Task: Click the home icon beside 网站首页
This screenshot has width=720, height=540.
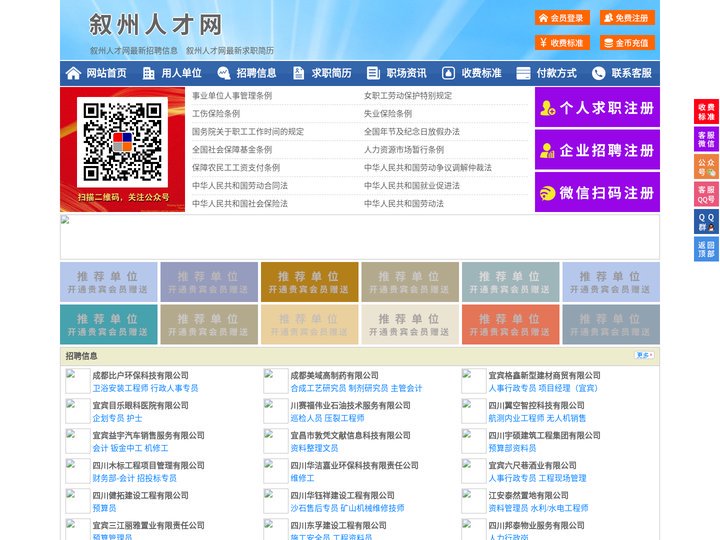Action: (x=73, y=73)
